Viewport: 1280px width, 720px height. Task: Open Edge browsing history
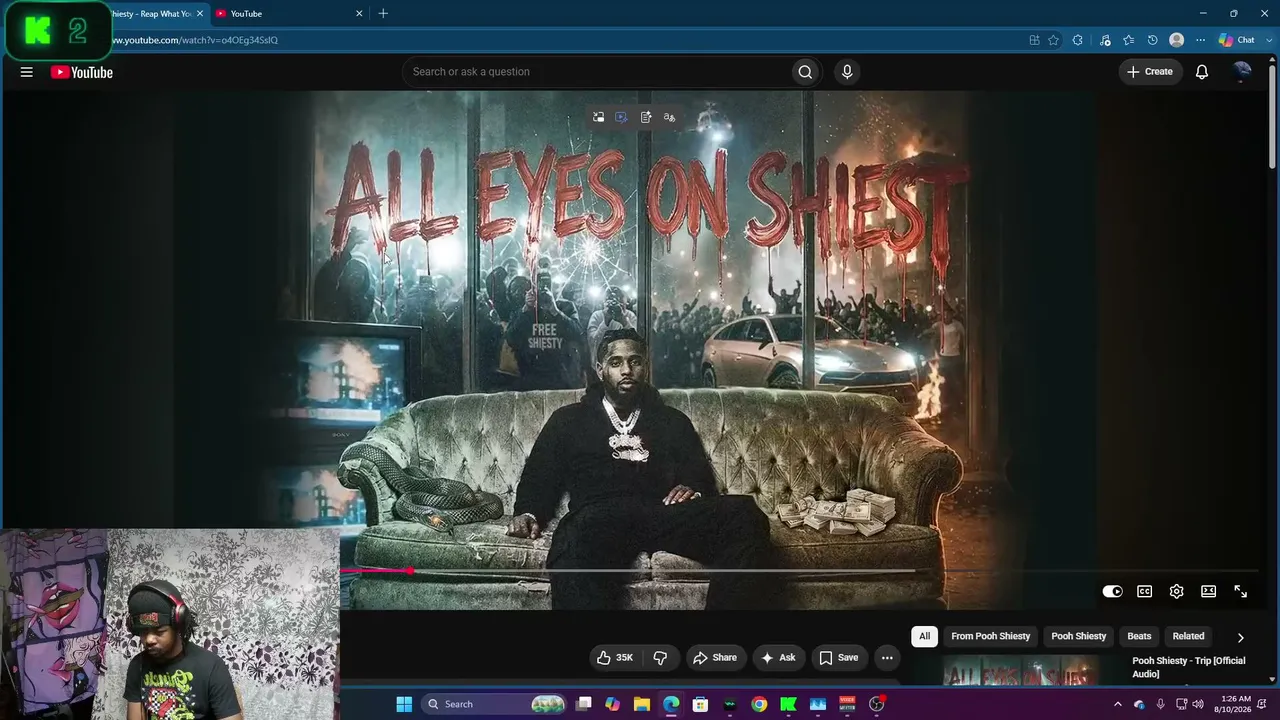click(1152, 40)
